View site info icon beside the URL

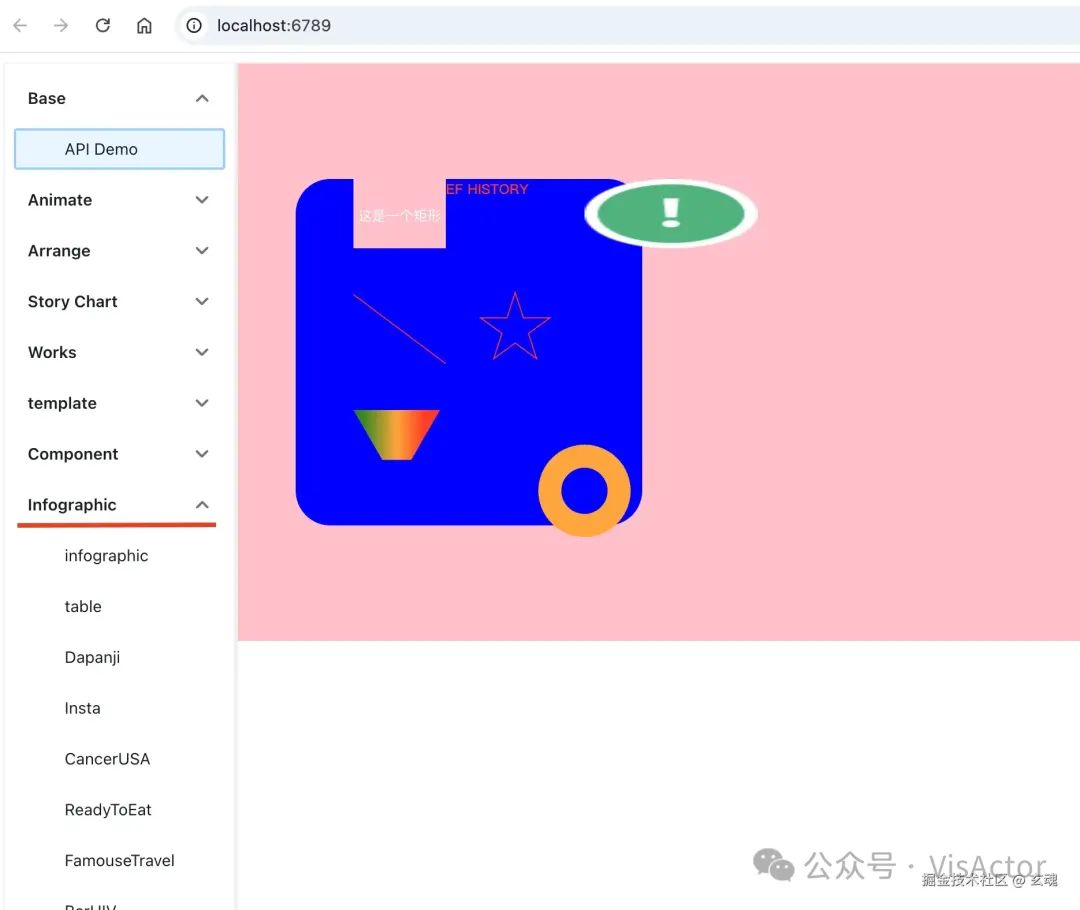(194, 25)
